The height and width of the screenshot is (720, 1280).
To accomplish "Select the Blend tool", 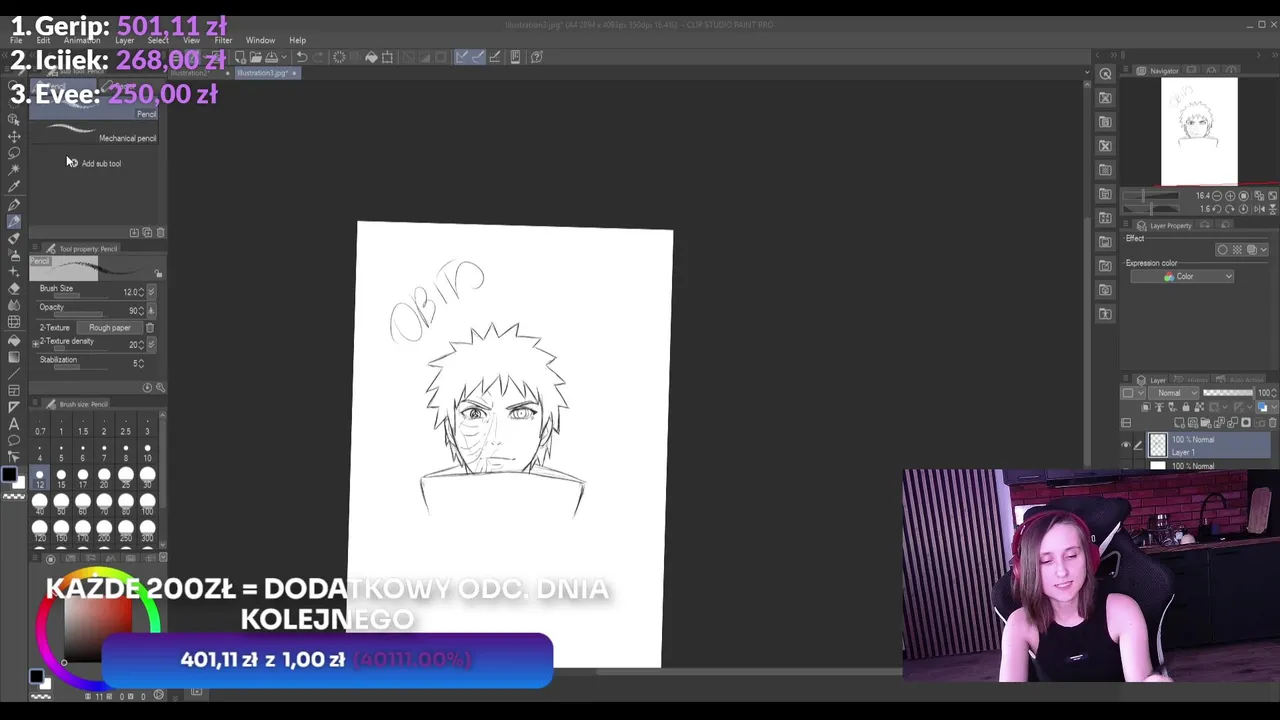I will coord(14,306).
